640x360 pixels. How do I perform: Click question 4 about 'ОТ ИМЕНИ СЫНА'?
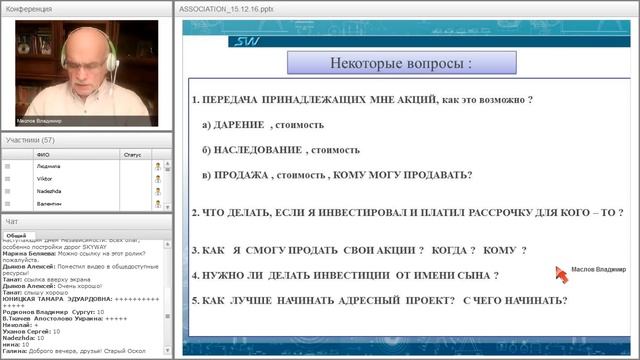click(345, 276)
